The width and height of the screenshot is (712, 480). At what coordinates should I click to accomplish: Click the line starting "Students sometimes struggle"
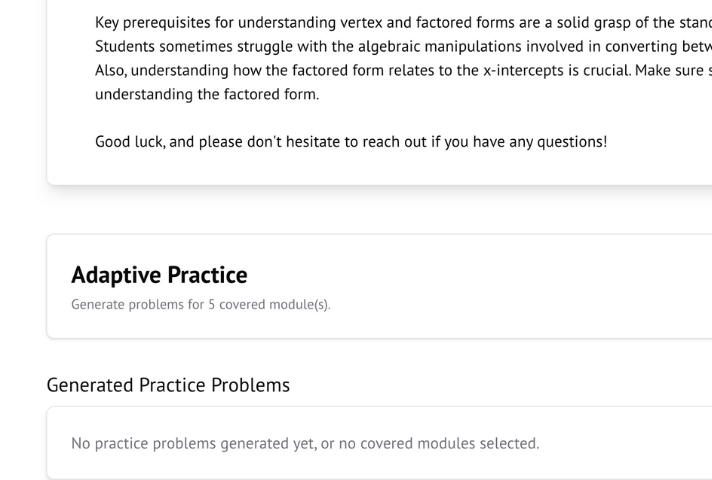[300, 46]
